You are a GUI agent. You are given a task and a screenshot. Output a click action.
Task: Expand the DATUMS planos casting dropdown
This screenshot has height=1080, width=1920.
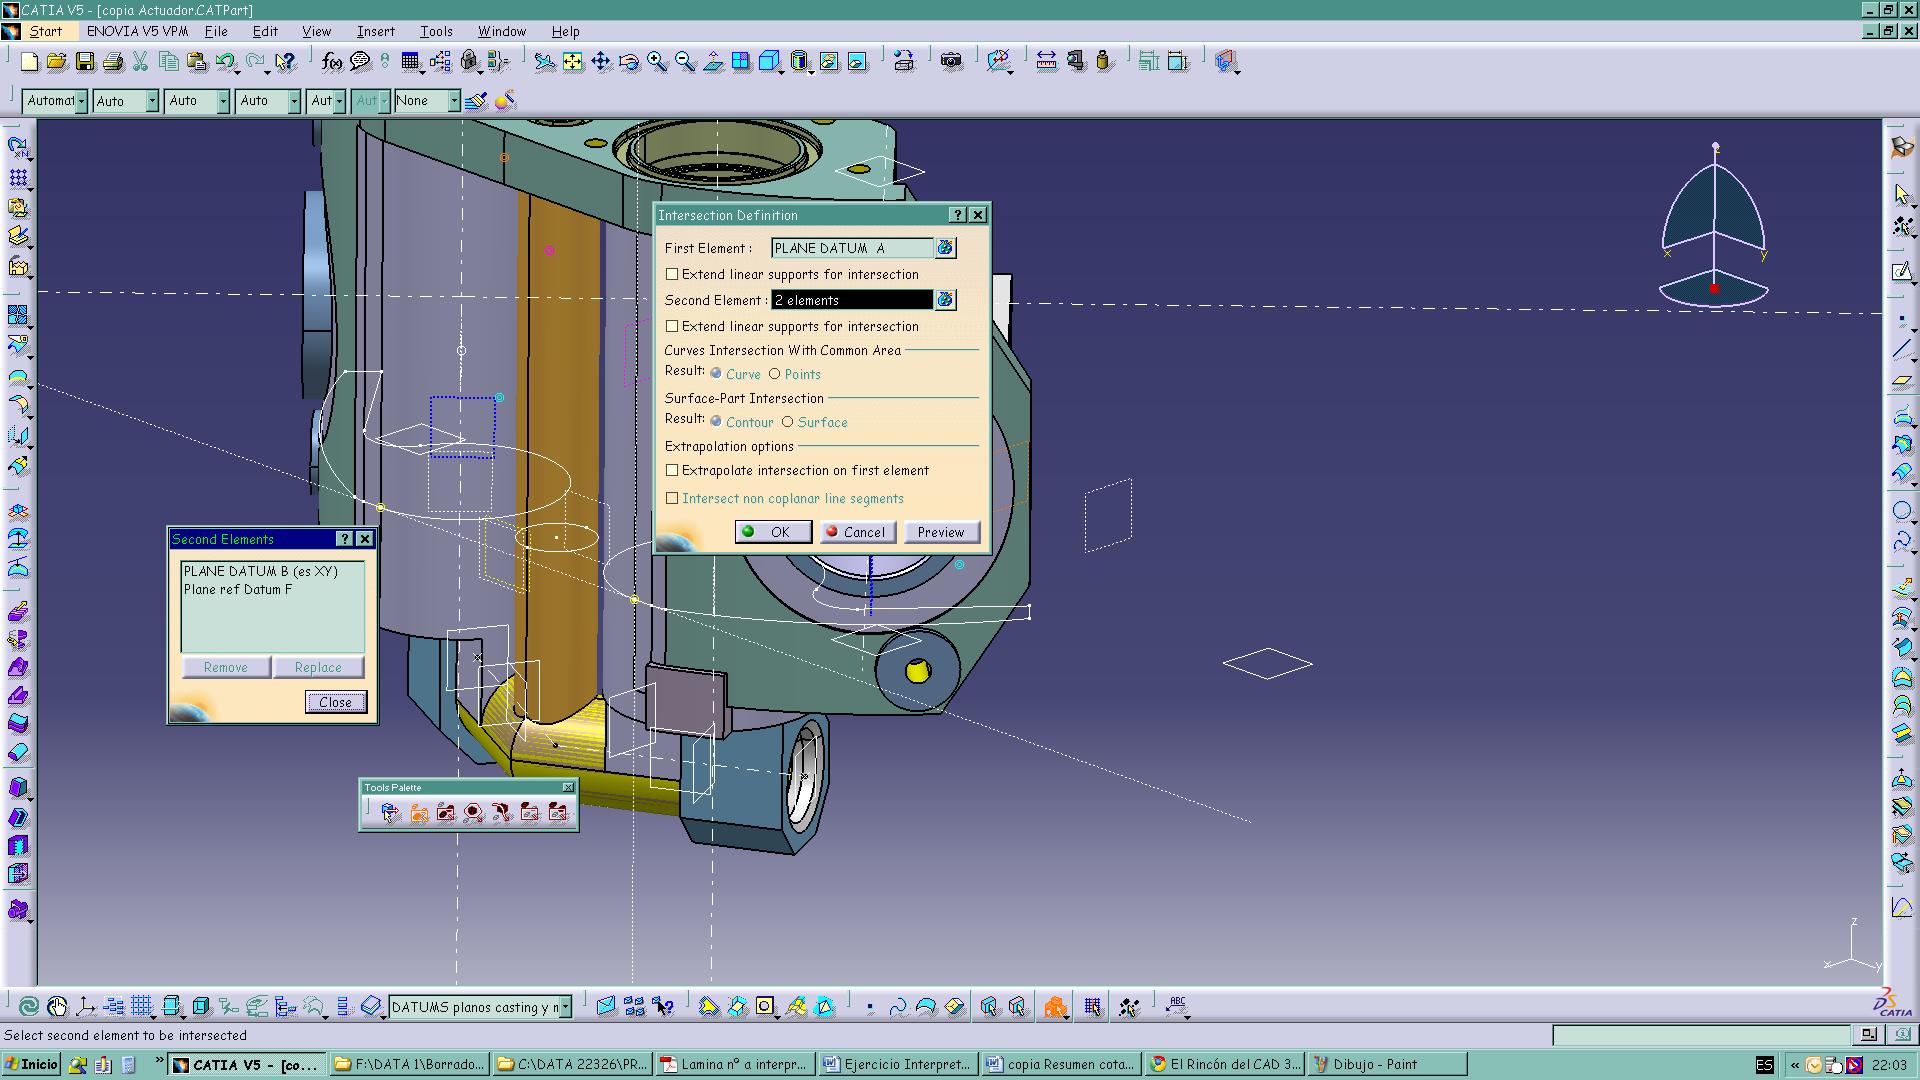point(566,1007)
